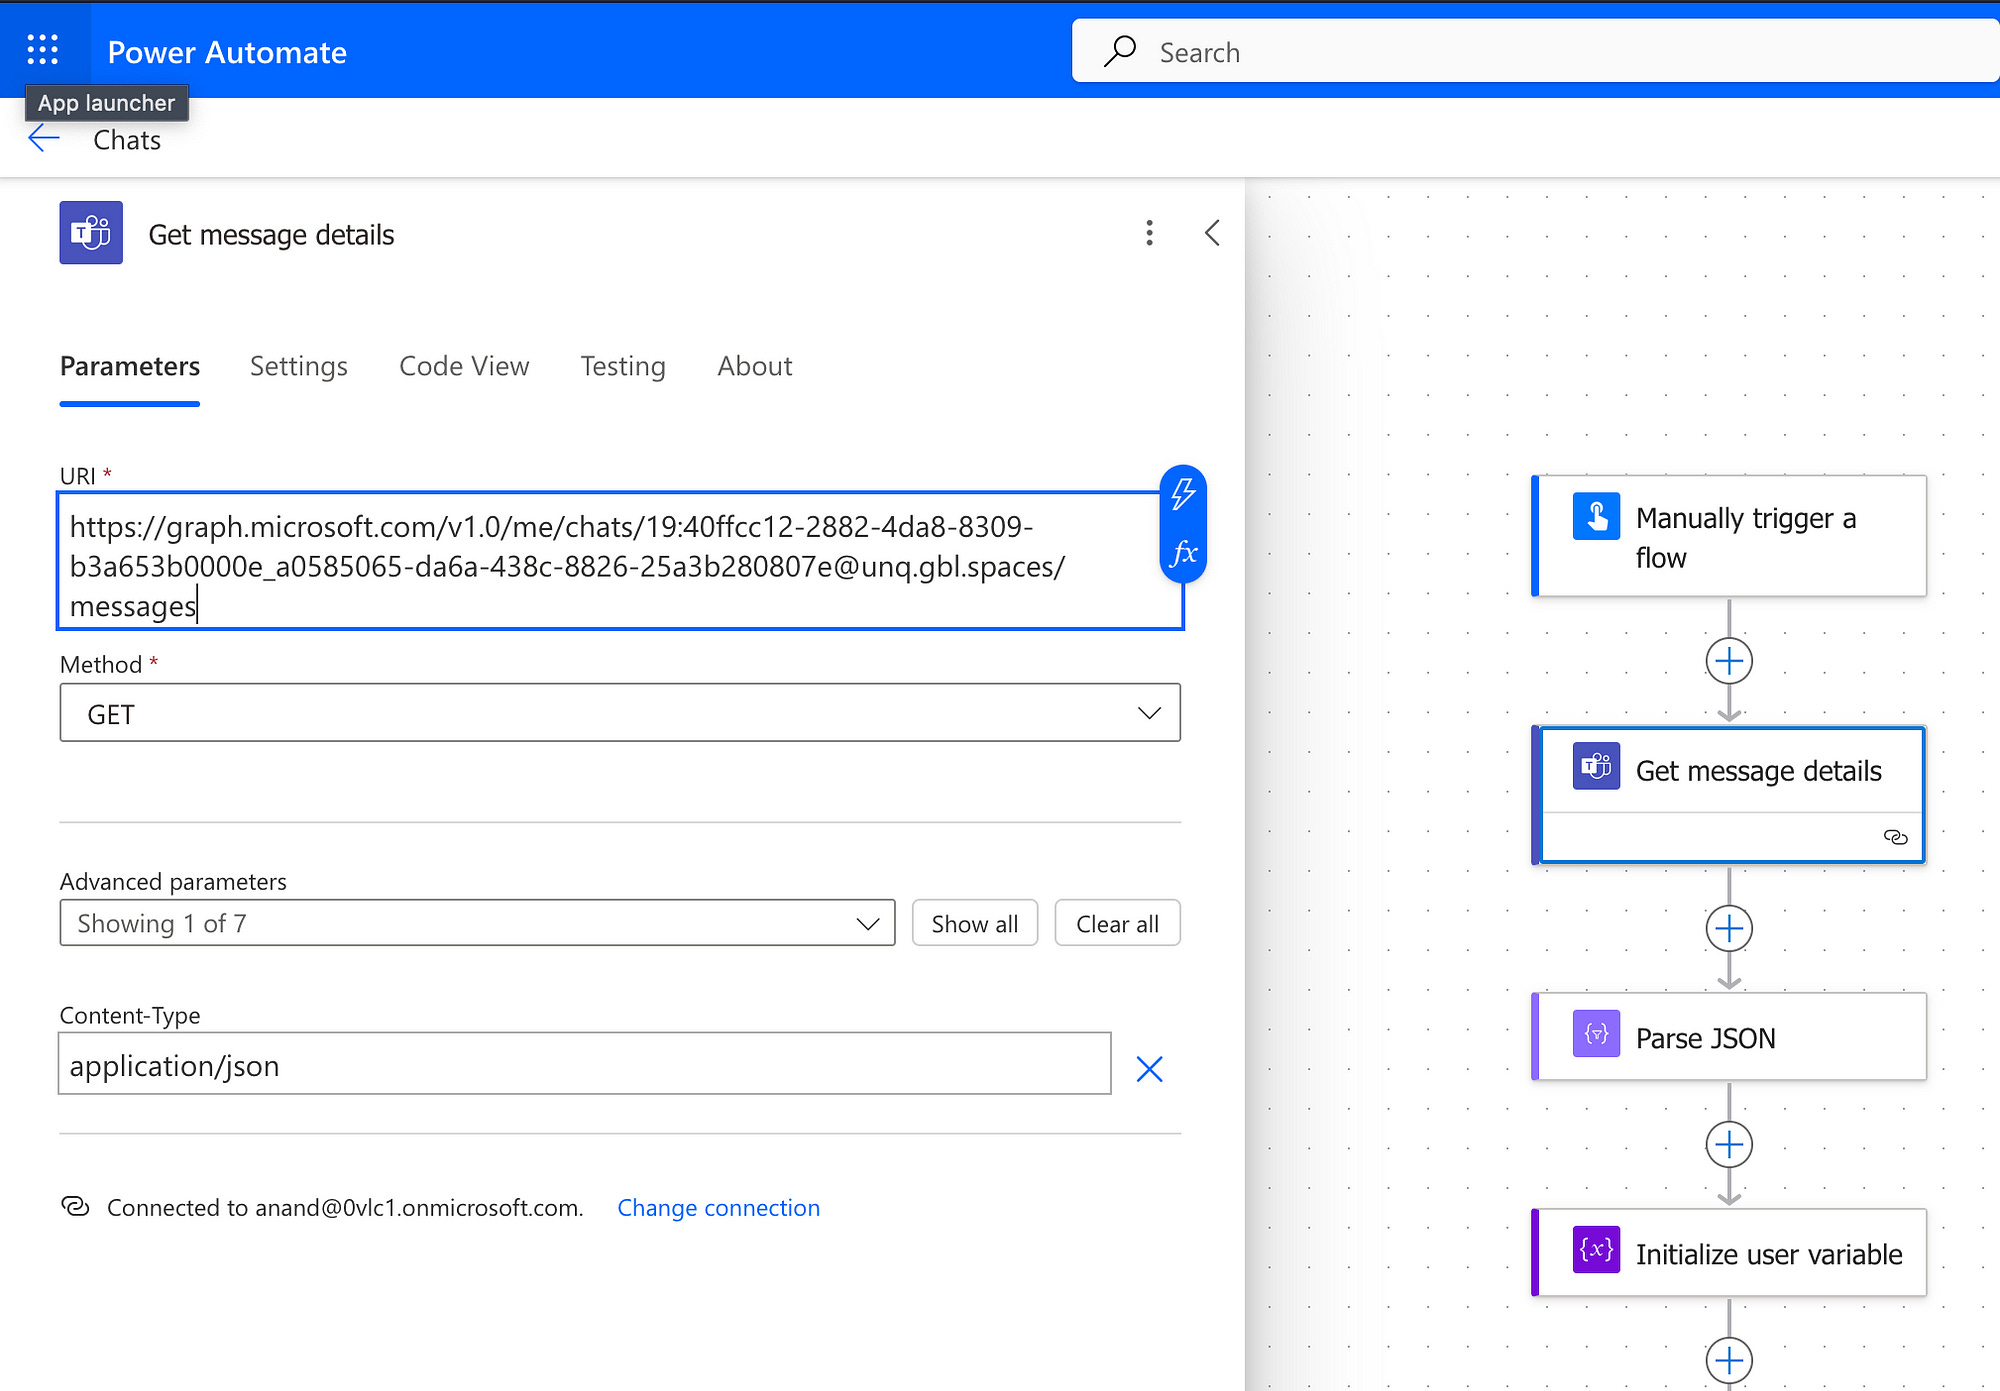Viewport: 2000px width, 1391px height.
Task: Click the back arrow next to Chats
Action: 44,139
